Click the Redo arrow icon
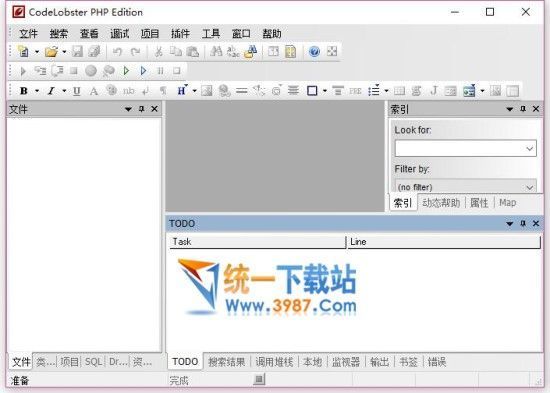Screen dimensions: 550x393 coord(135,52)
